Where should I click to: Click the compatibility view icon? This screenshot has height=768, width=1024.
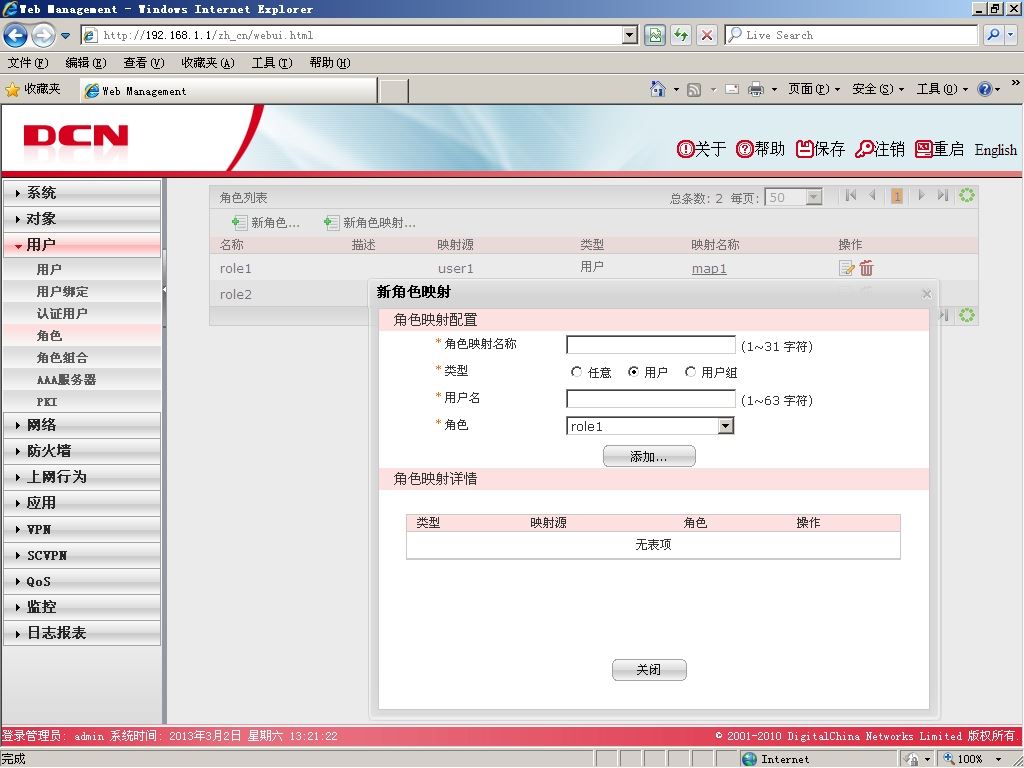click(x=655, y=35)
